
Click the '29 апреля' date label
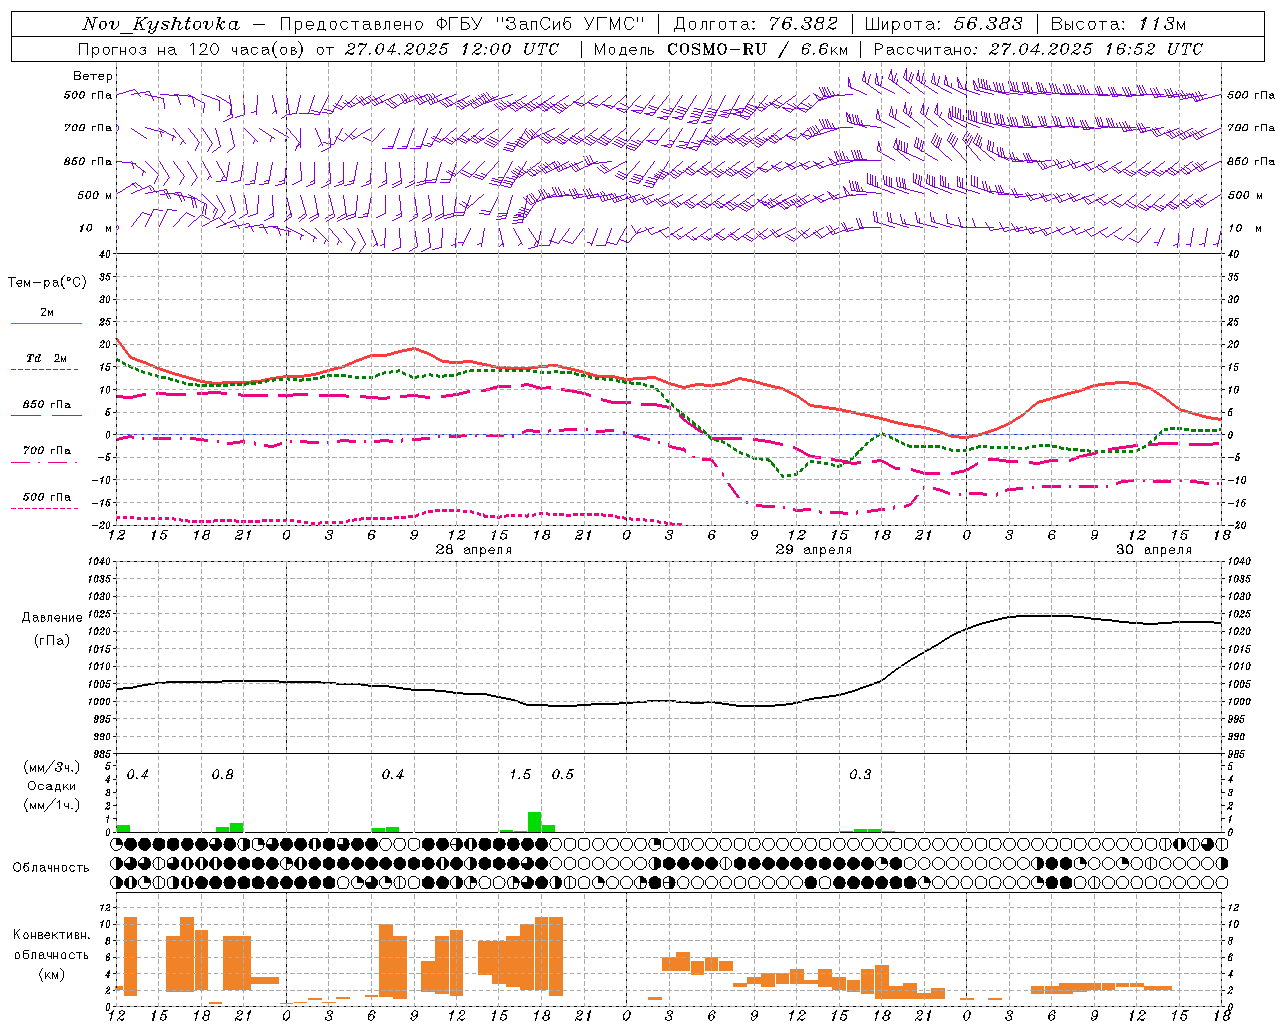click(814, 550)
